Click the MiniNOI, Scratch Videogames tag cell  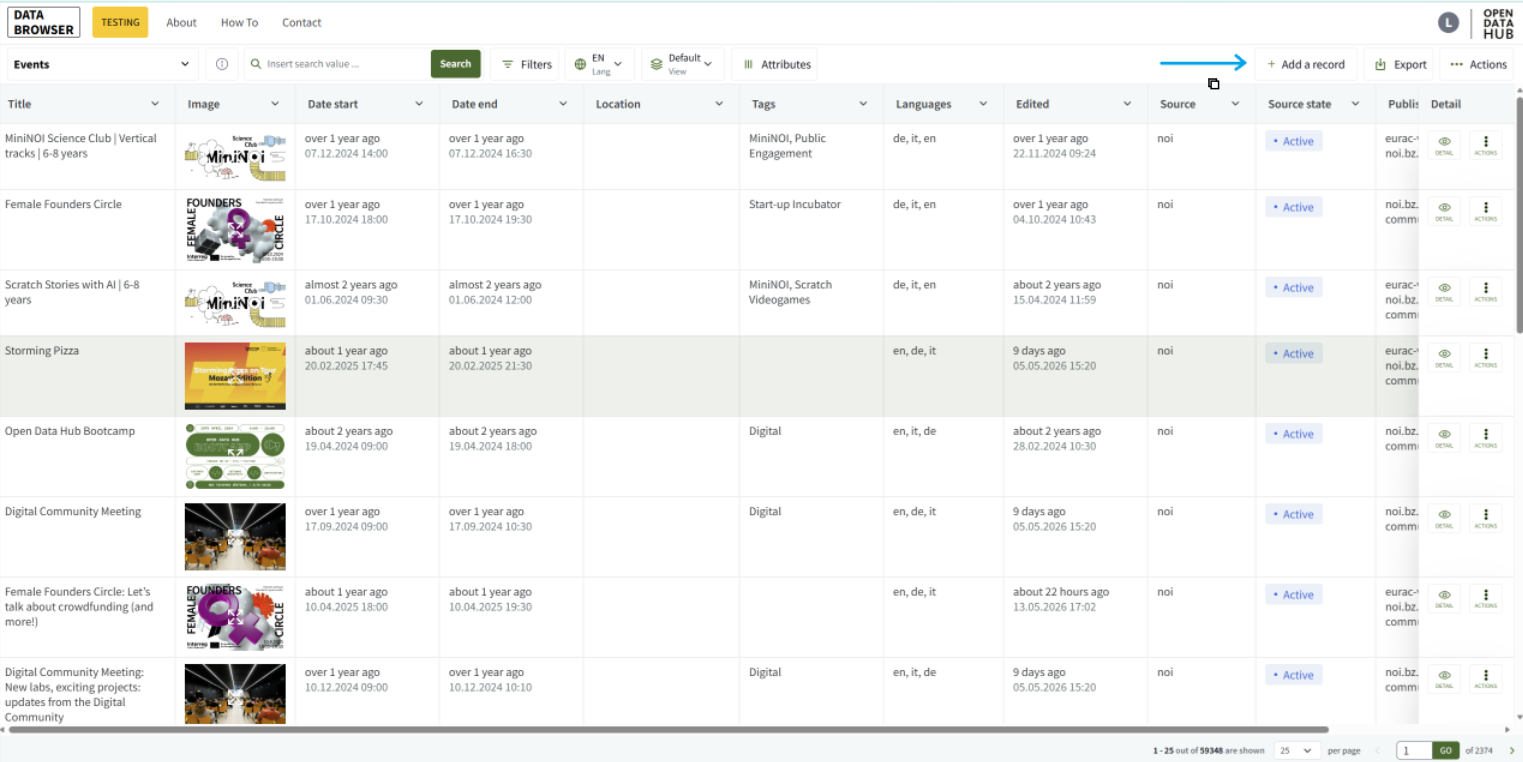[x=812, y=302]
